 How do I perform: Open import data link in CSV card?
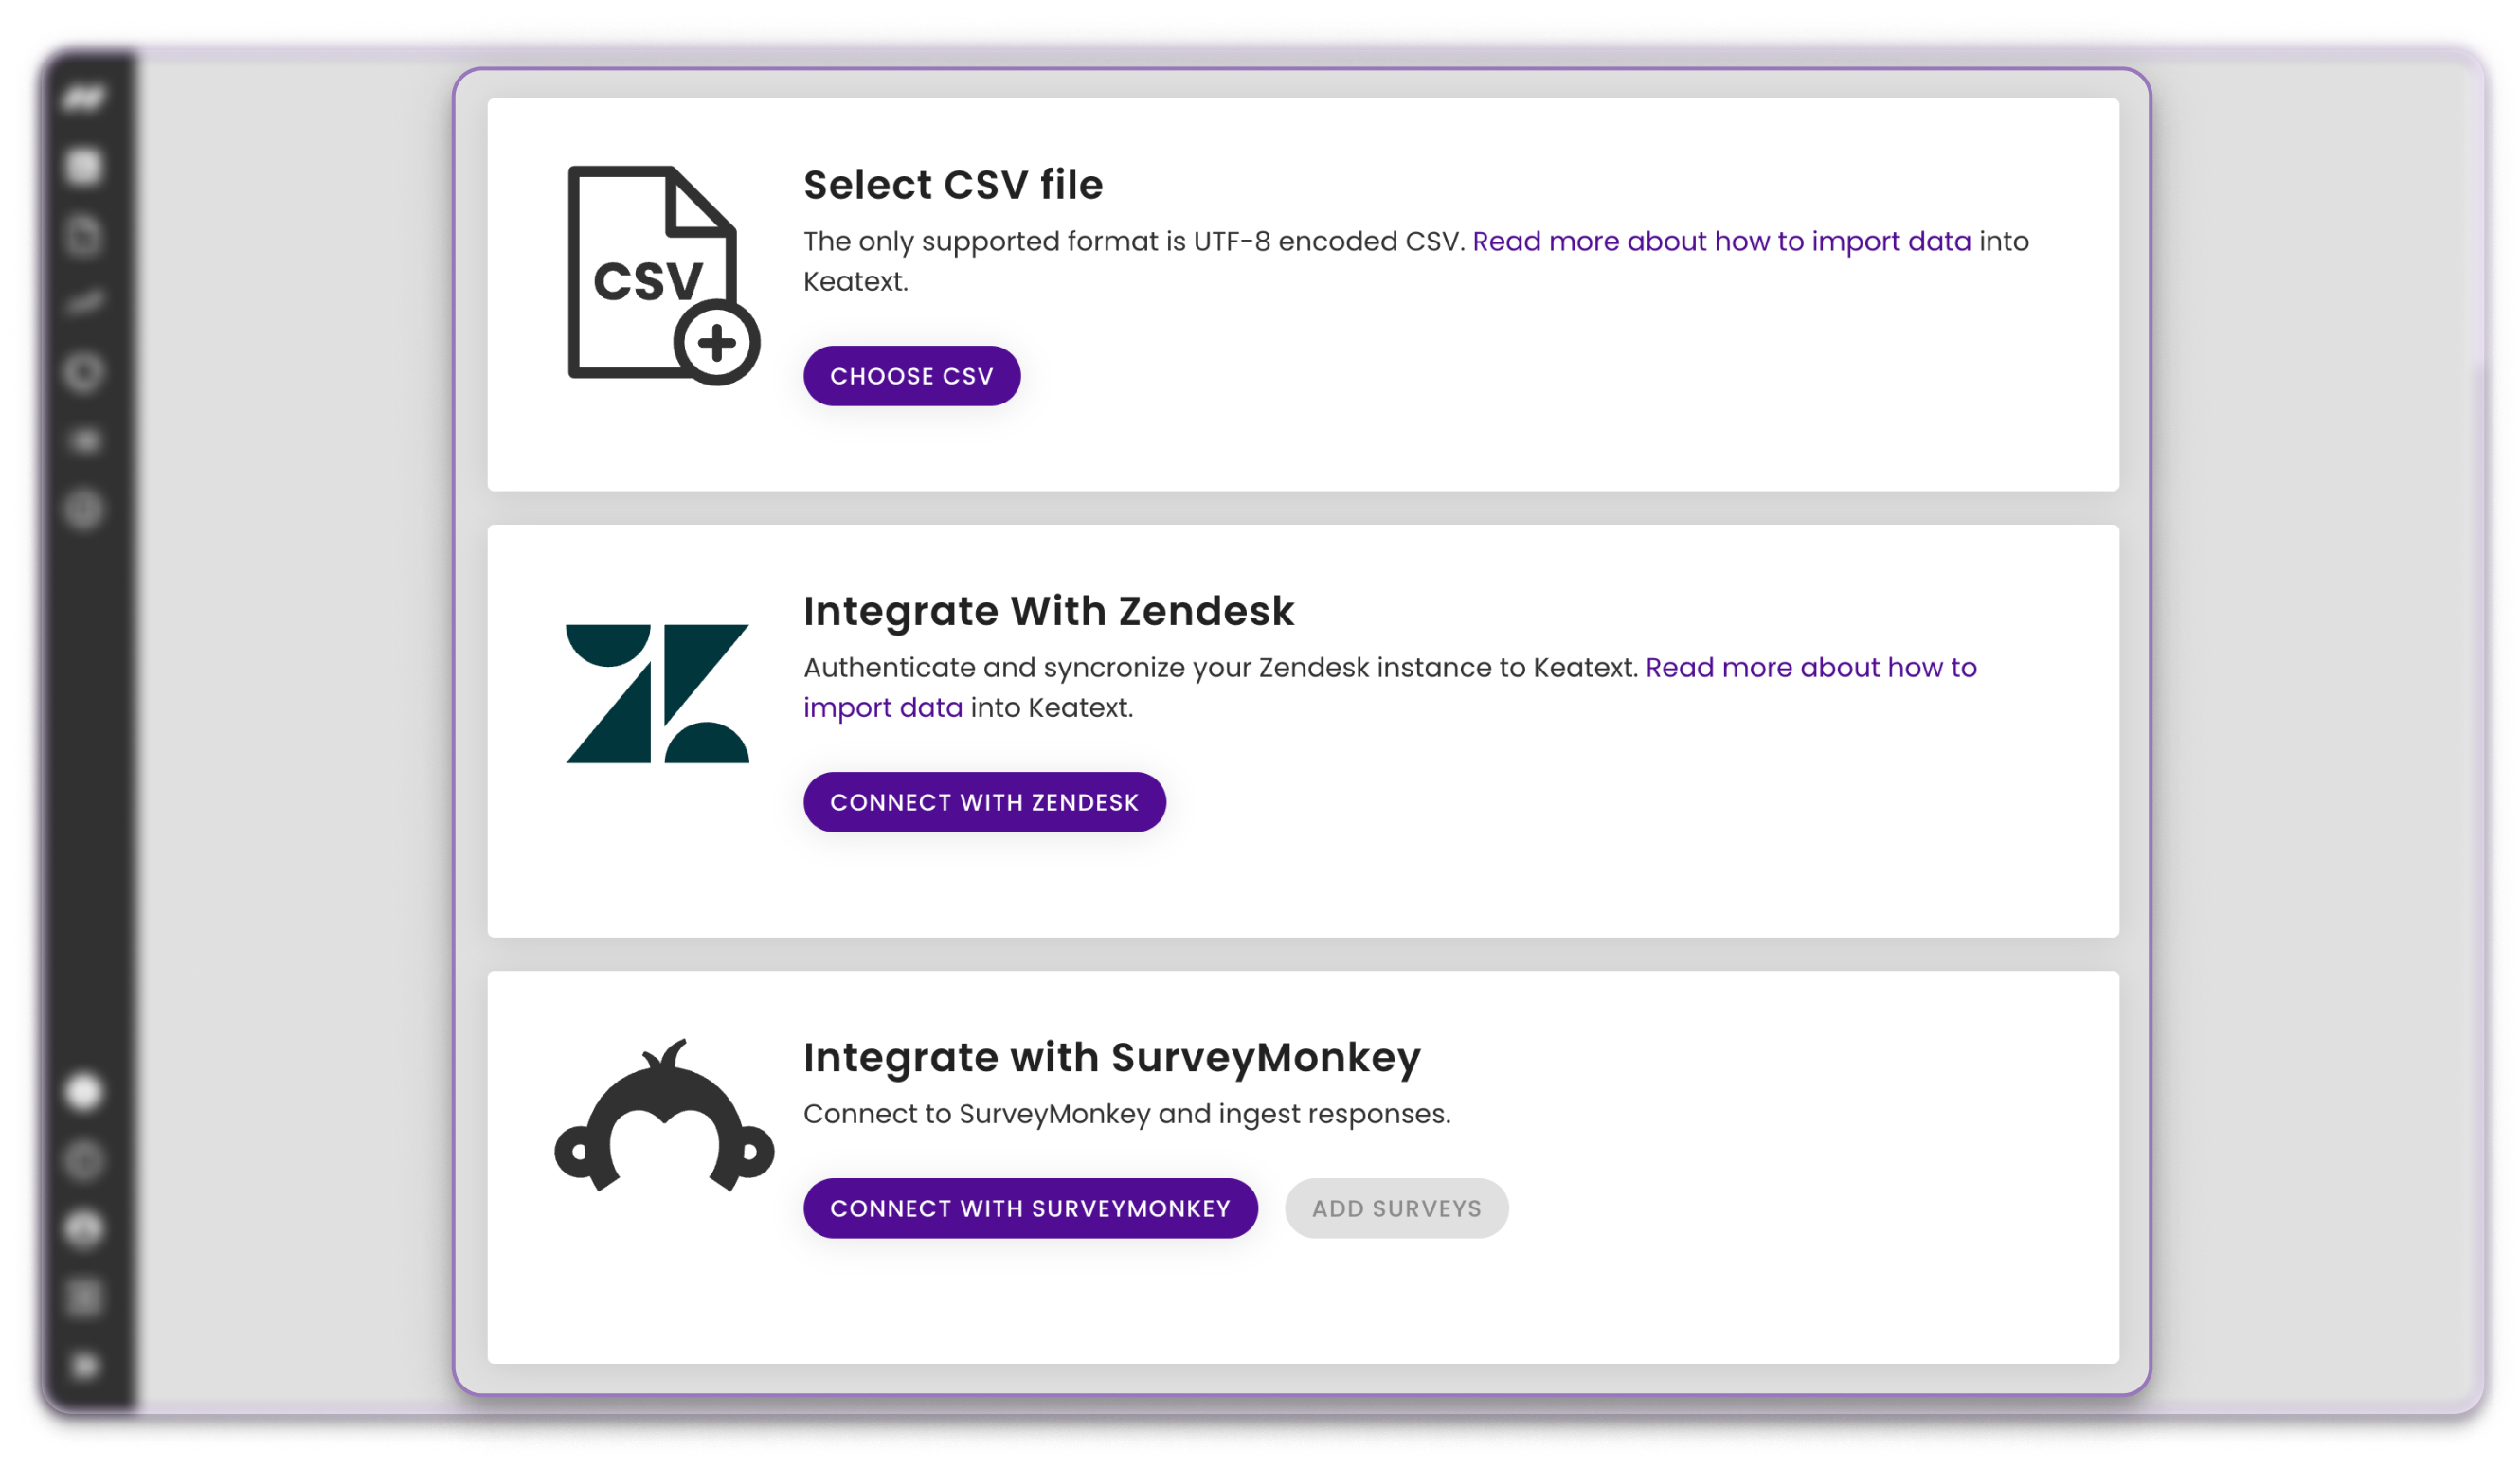(1721, 241)
